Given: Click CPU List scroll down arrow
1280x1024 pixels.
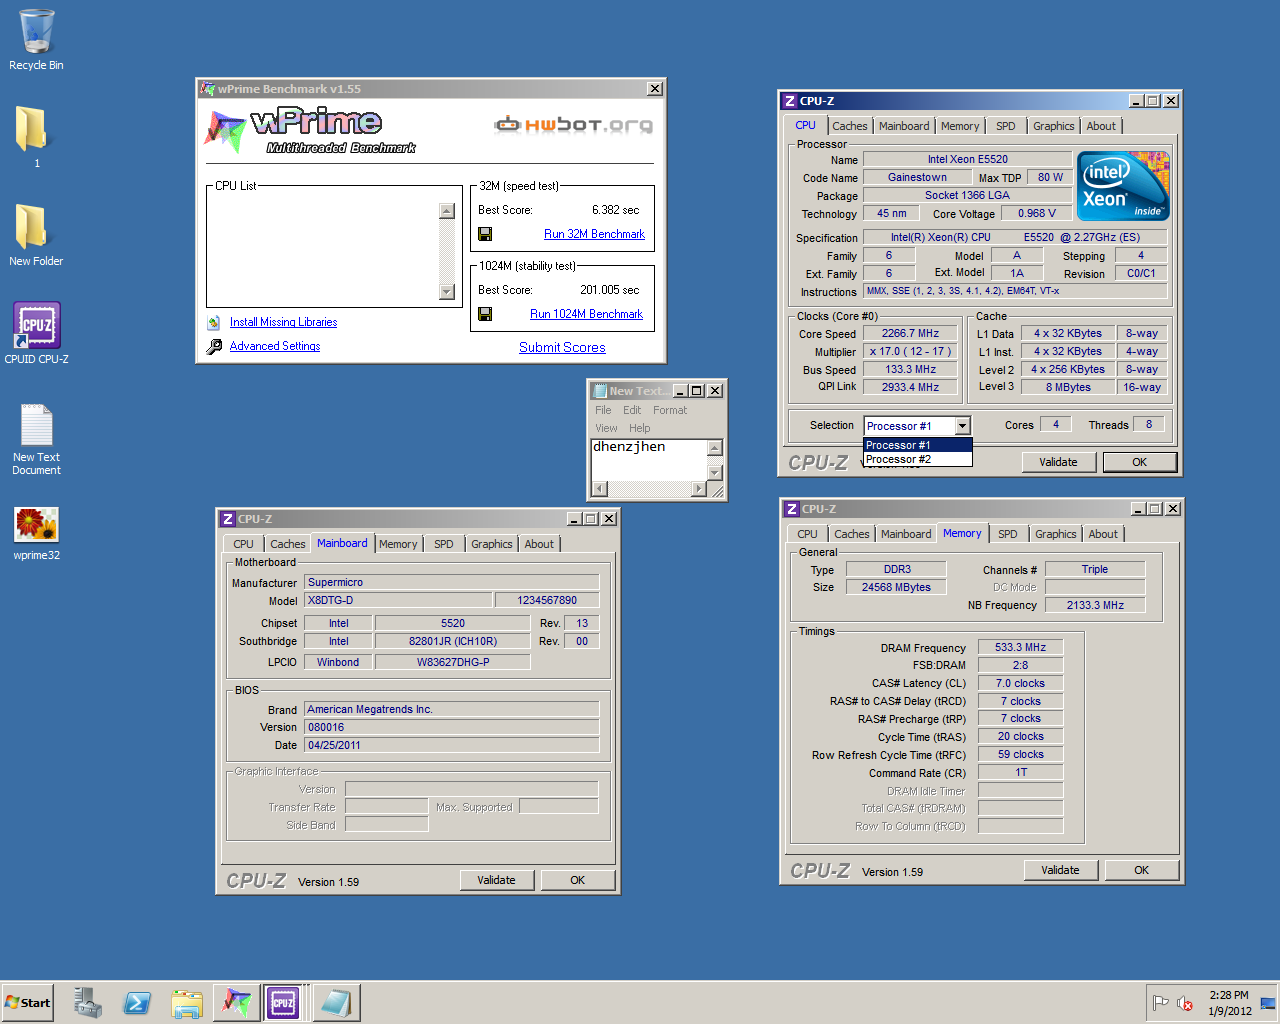Looking at the screenshot, I should (447, 292).
